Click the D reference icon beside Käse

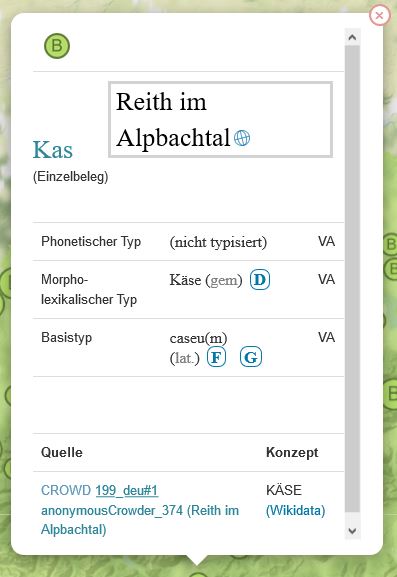(260, 280)
